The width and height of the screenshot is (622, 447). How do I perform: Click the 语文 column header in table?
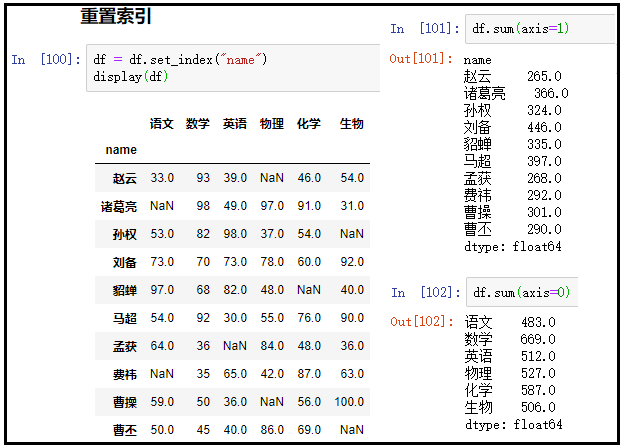tap(162, 124)
